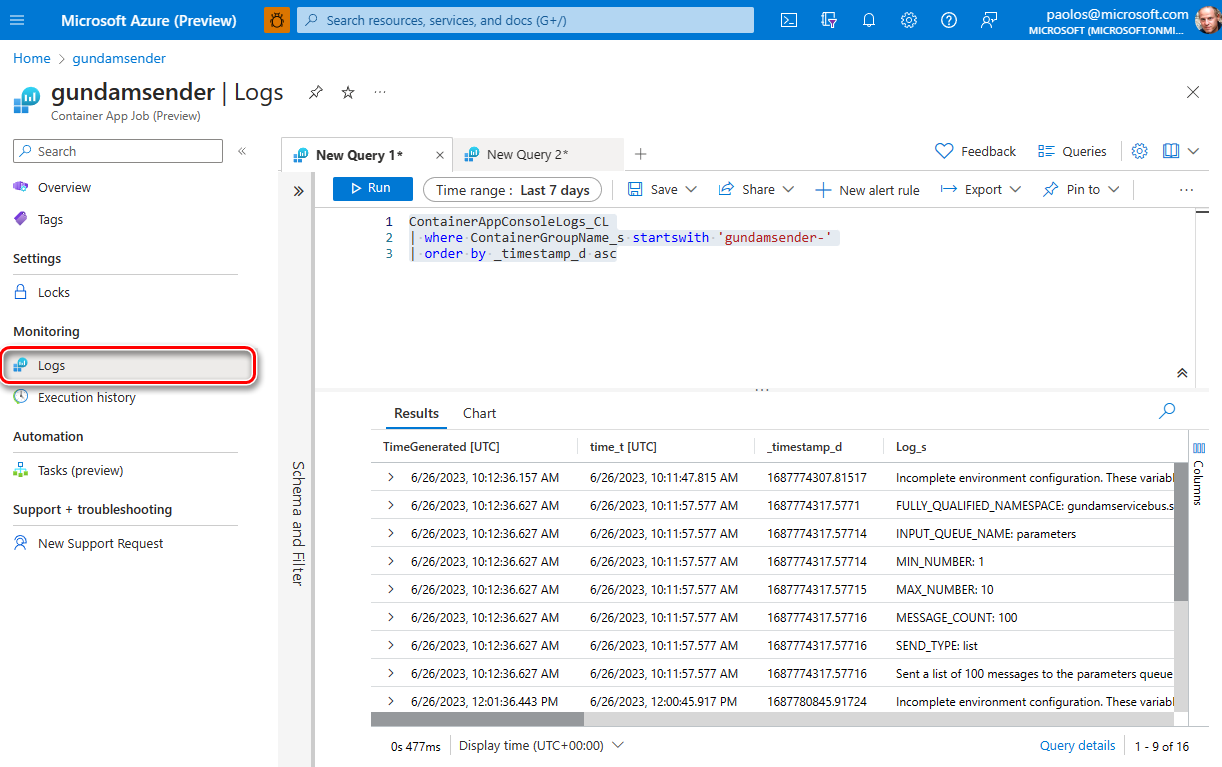Image resolution: width=1222 pixels, height=767 pixels.
Task: Open Log Analytics settings gear
Action: click(1140, 151)
